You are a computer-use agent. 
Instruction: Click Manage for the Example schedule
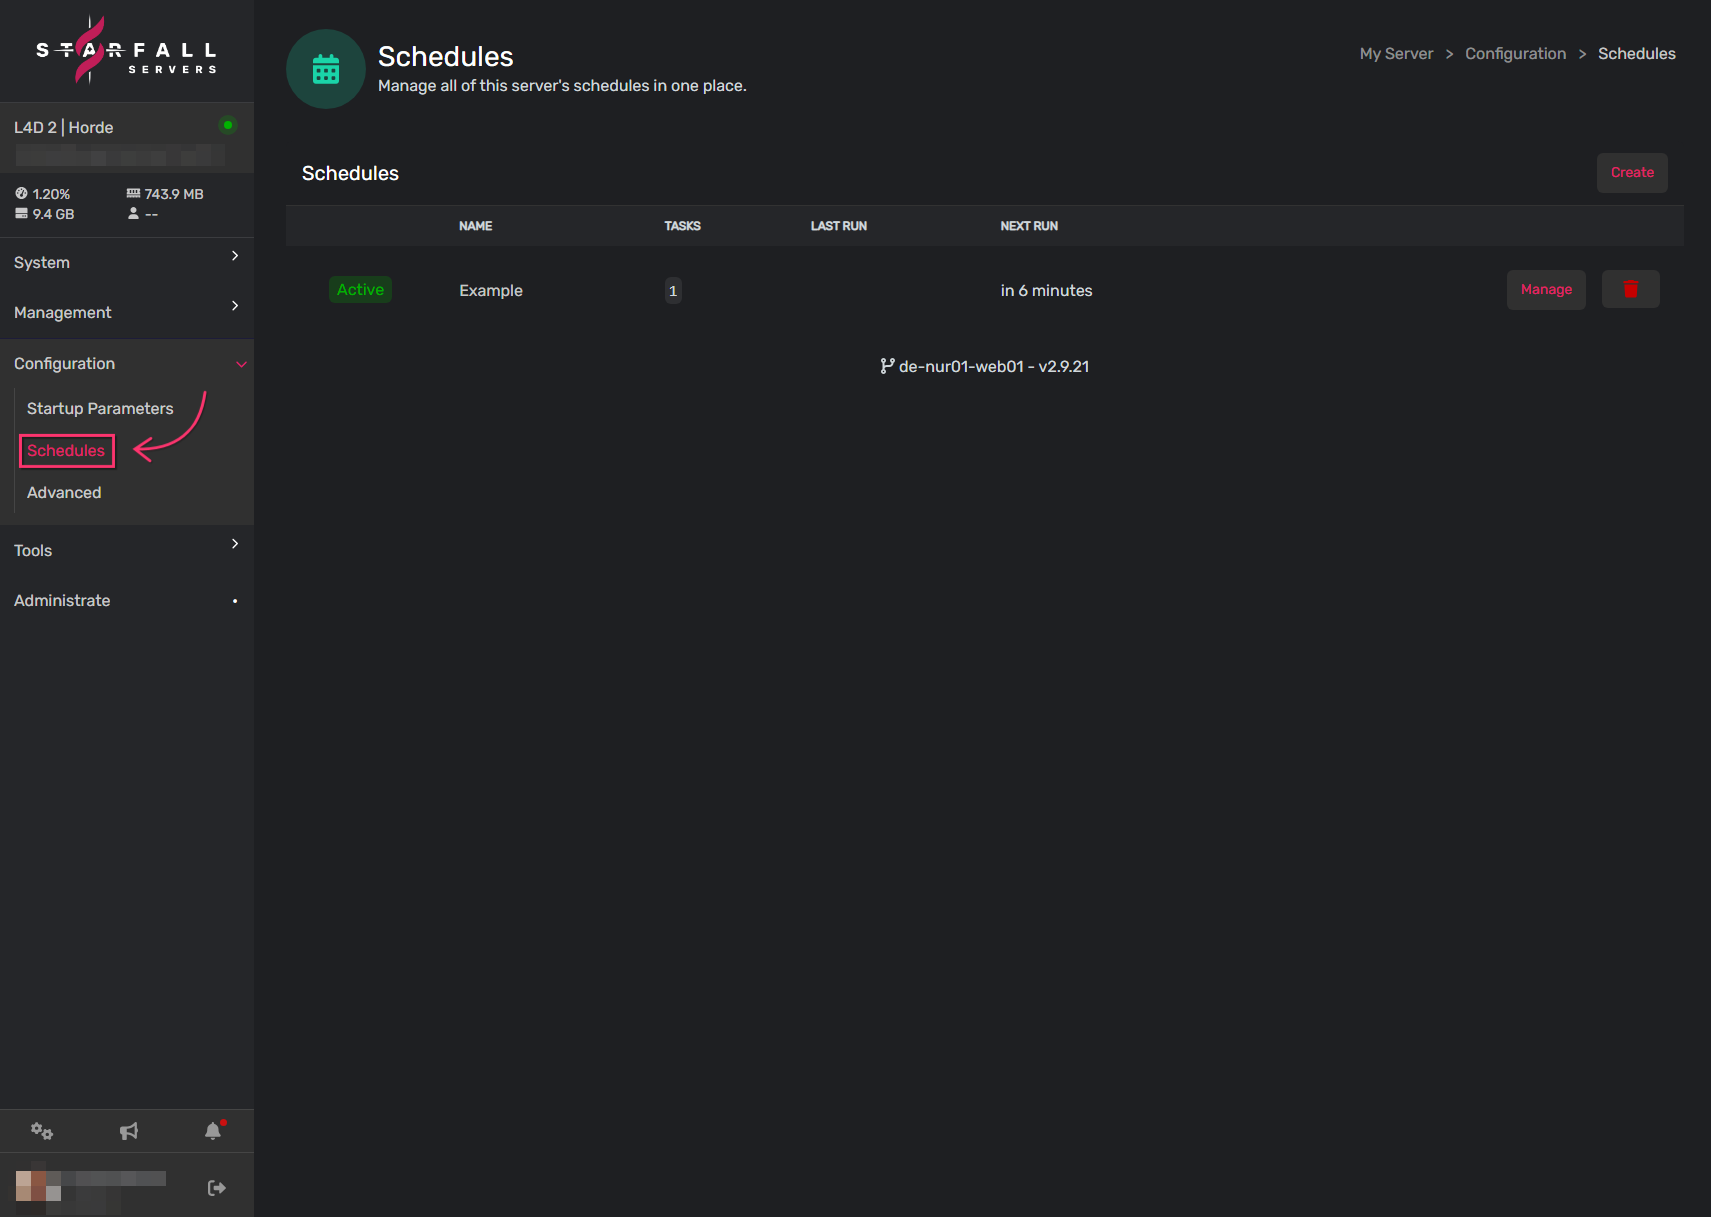coord(1546,289)
